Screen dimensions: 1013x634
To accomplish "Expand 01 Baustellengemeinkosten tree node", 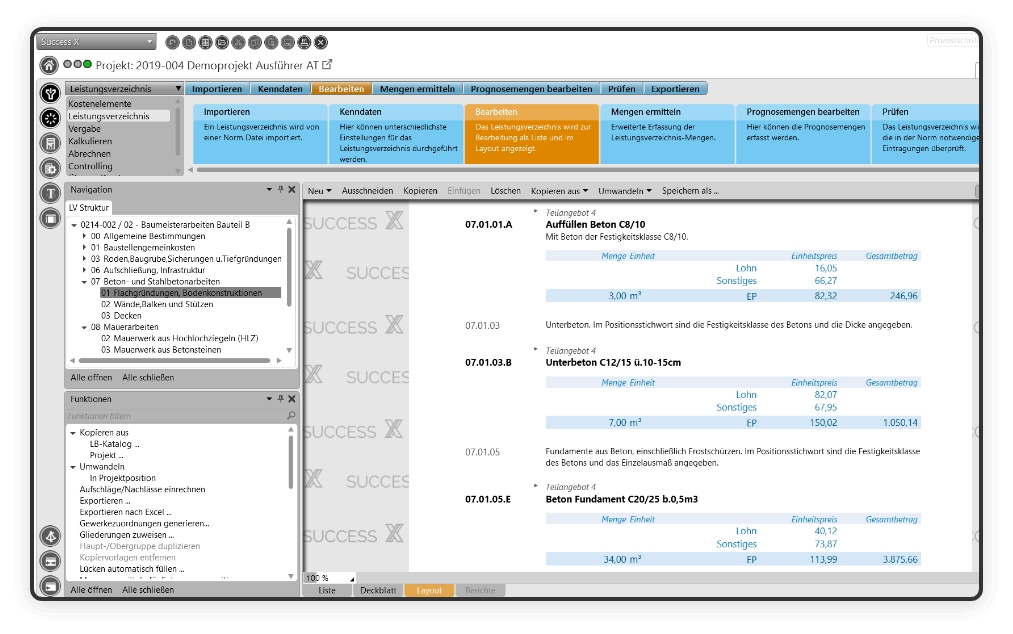I will [x=84, y=248].
